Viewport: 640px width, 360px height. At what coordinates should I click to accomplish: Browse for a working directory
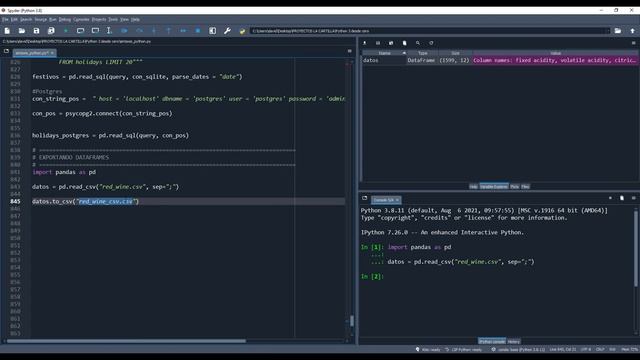point(618,31)
